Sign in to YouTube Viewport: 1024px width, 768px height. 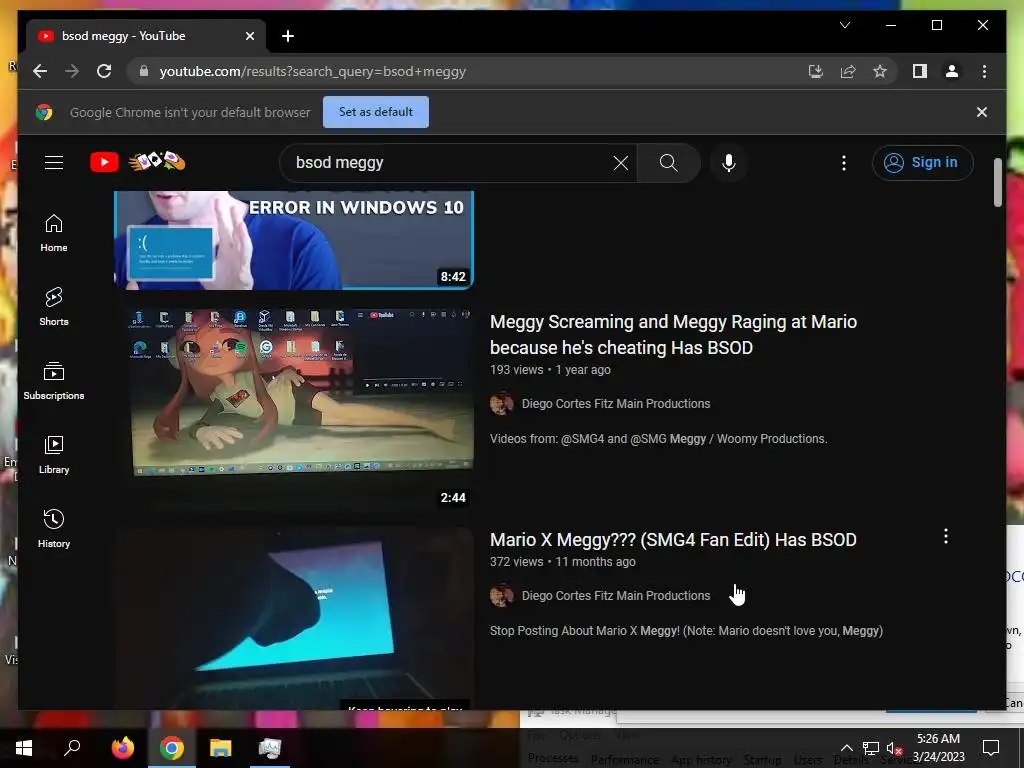point(922,163)
